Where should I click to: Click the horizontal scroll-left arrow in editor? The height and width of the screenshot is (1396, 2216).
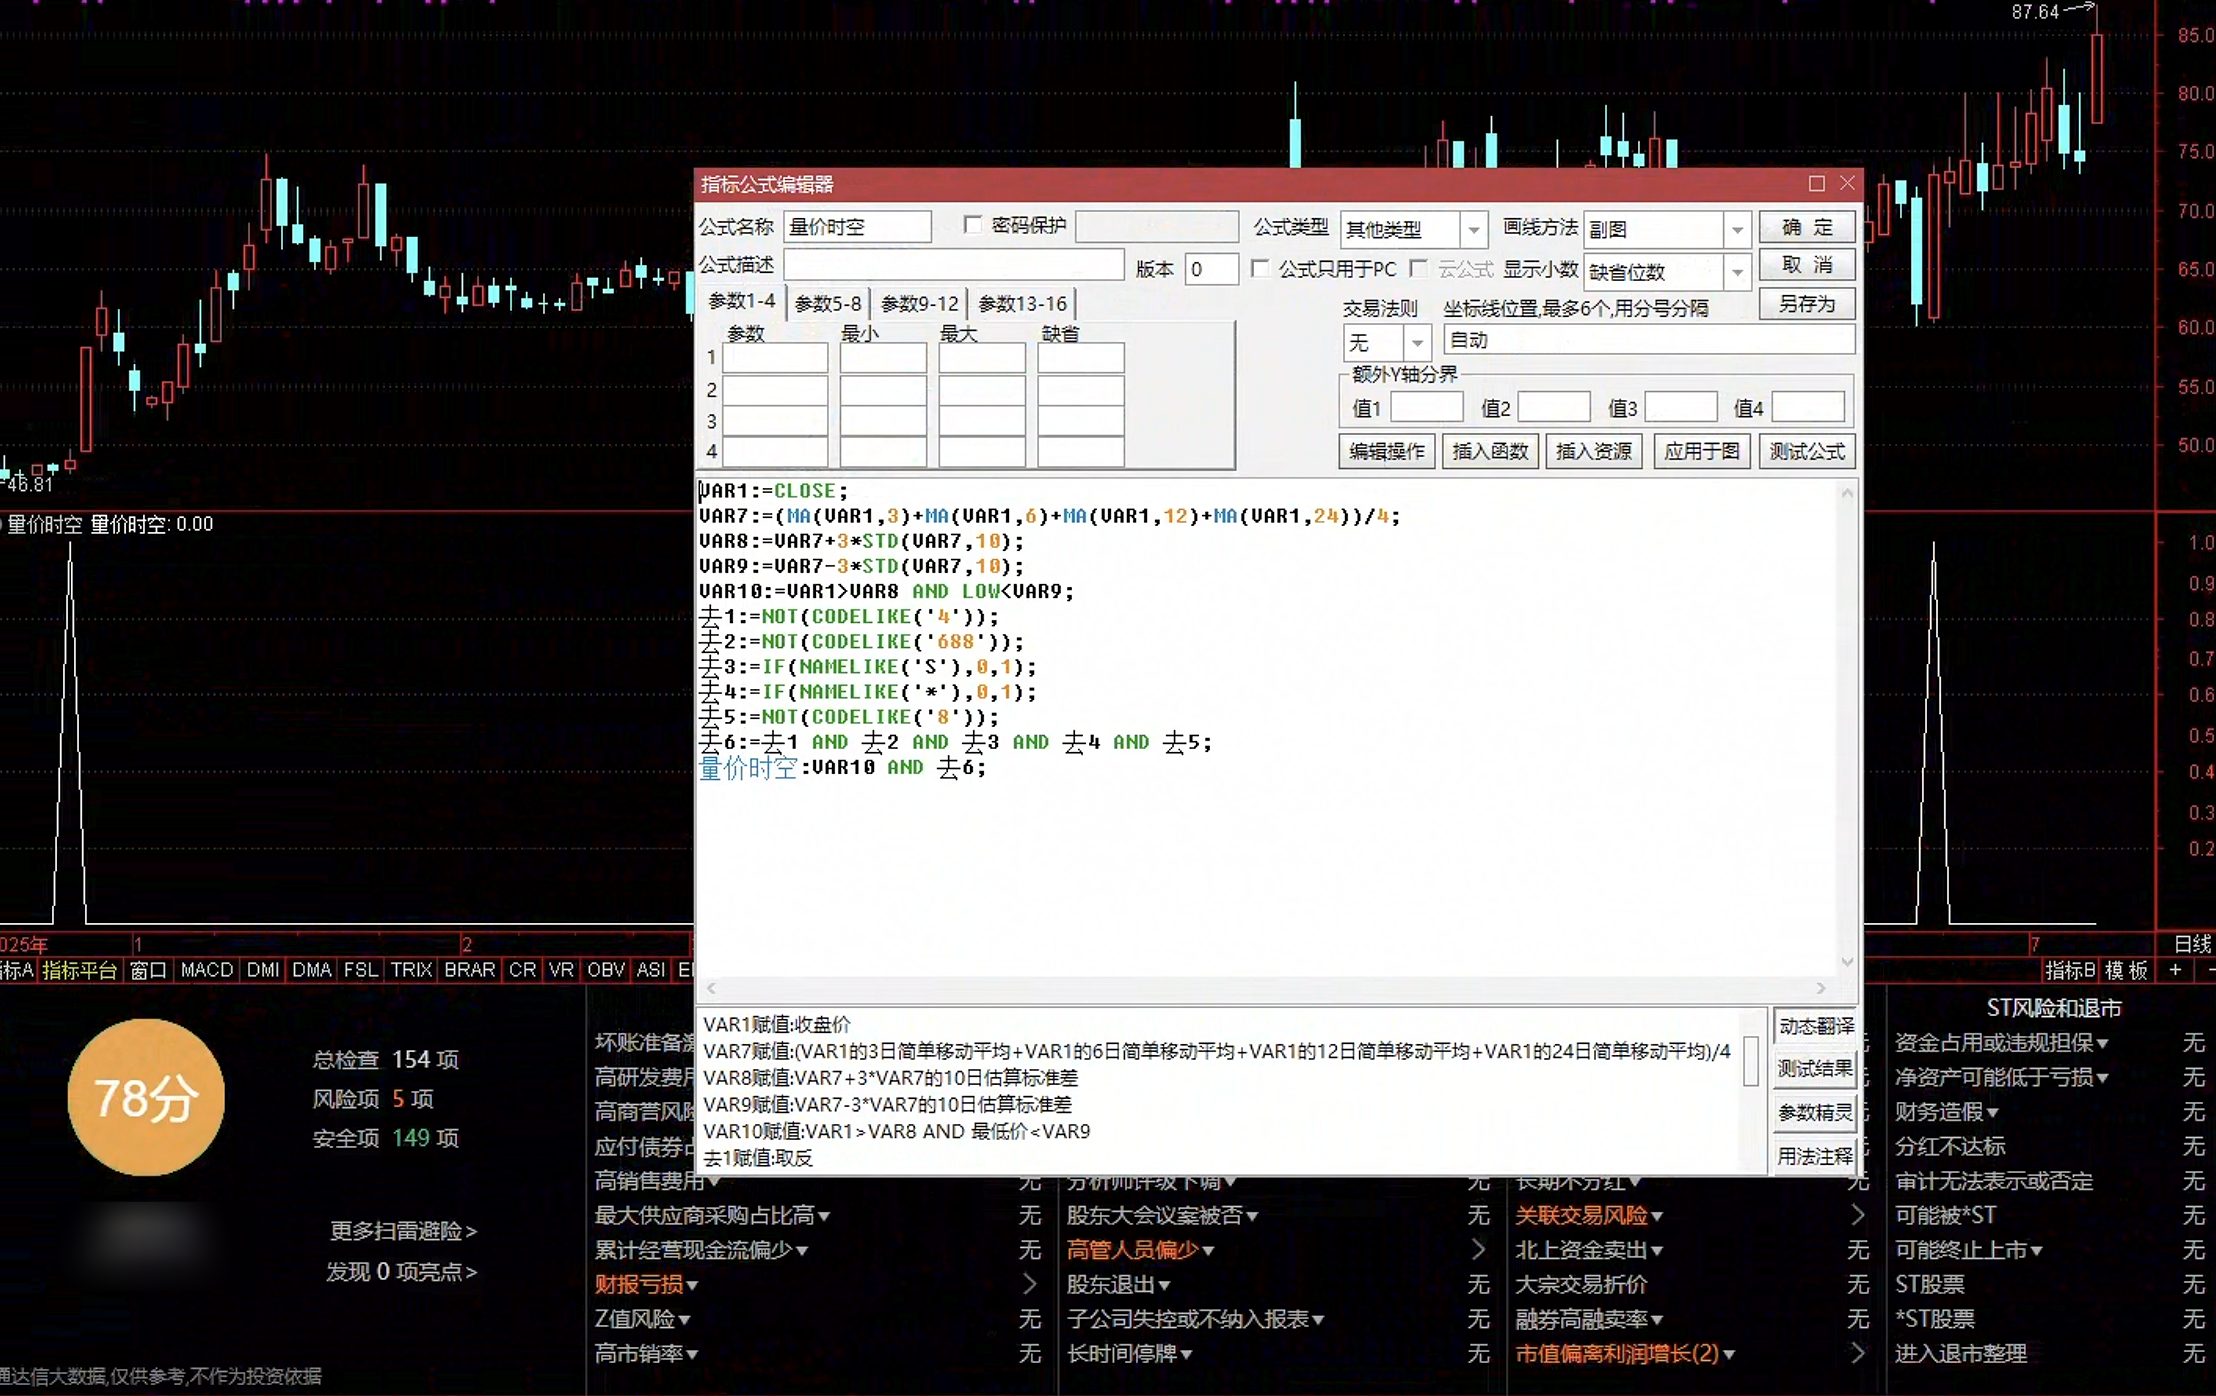coord(711,988)
